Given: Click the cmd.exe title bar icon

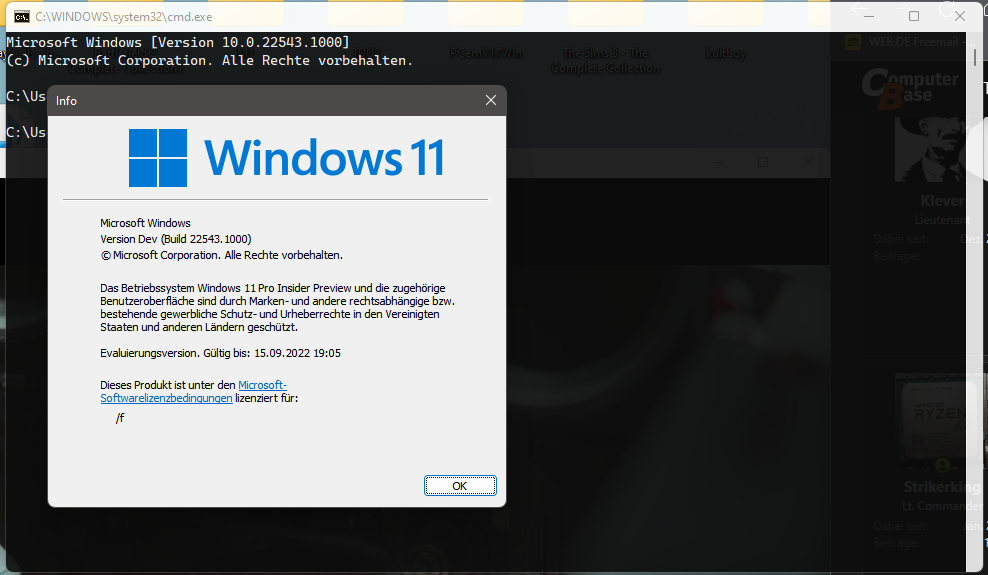Looking at the screenshot, I should tap(21, 17).
